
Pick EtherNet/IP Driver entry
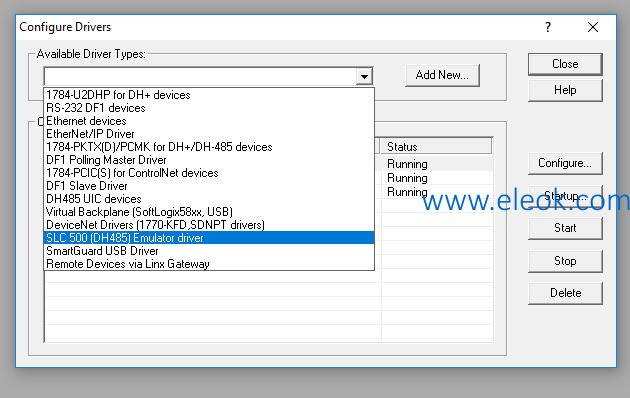pos(209,134)
